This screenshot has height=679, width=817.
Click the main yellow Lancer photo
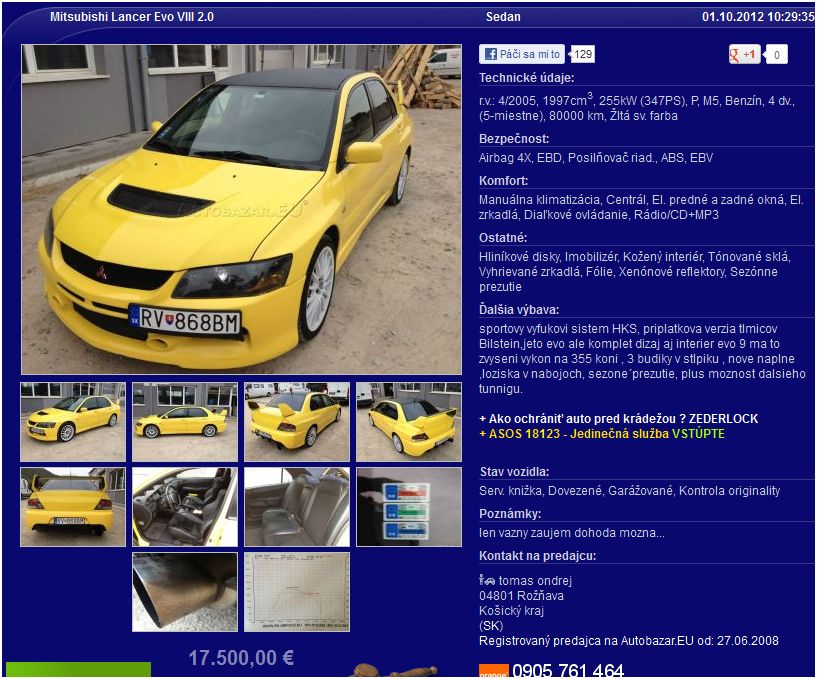241,209
